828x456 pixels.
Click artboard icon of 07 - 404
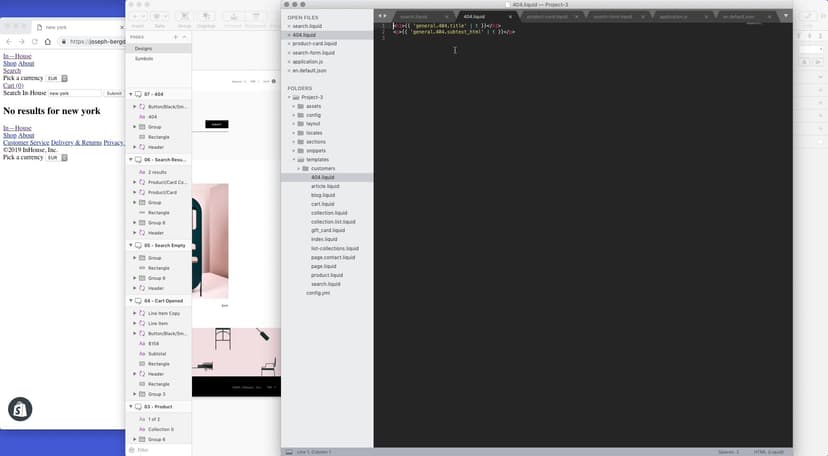pos(138,94)
